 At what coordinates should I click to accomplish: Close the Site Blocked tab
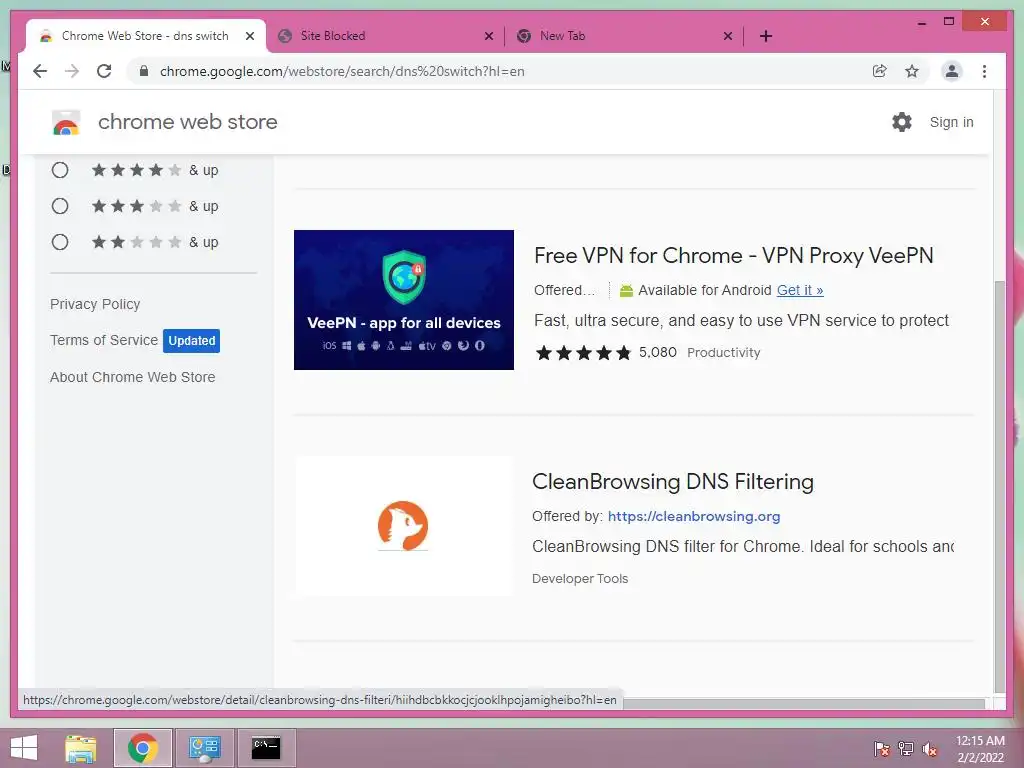488,37
